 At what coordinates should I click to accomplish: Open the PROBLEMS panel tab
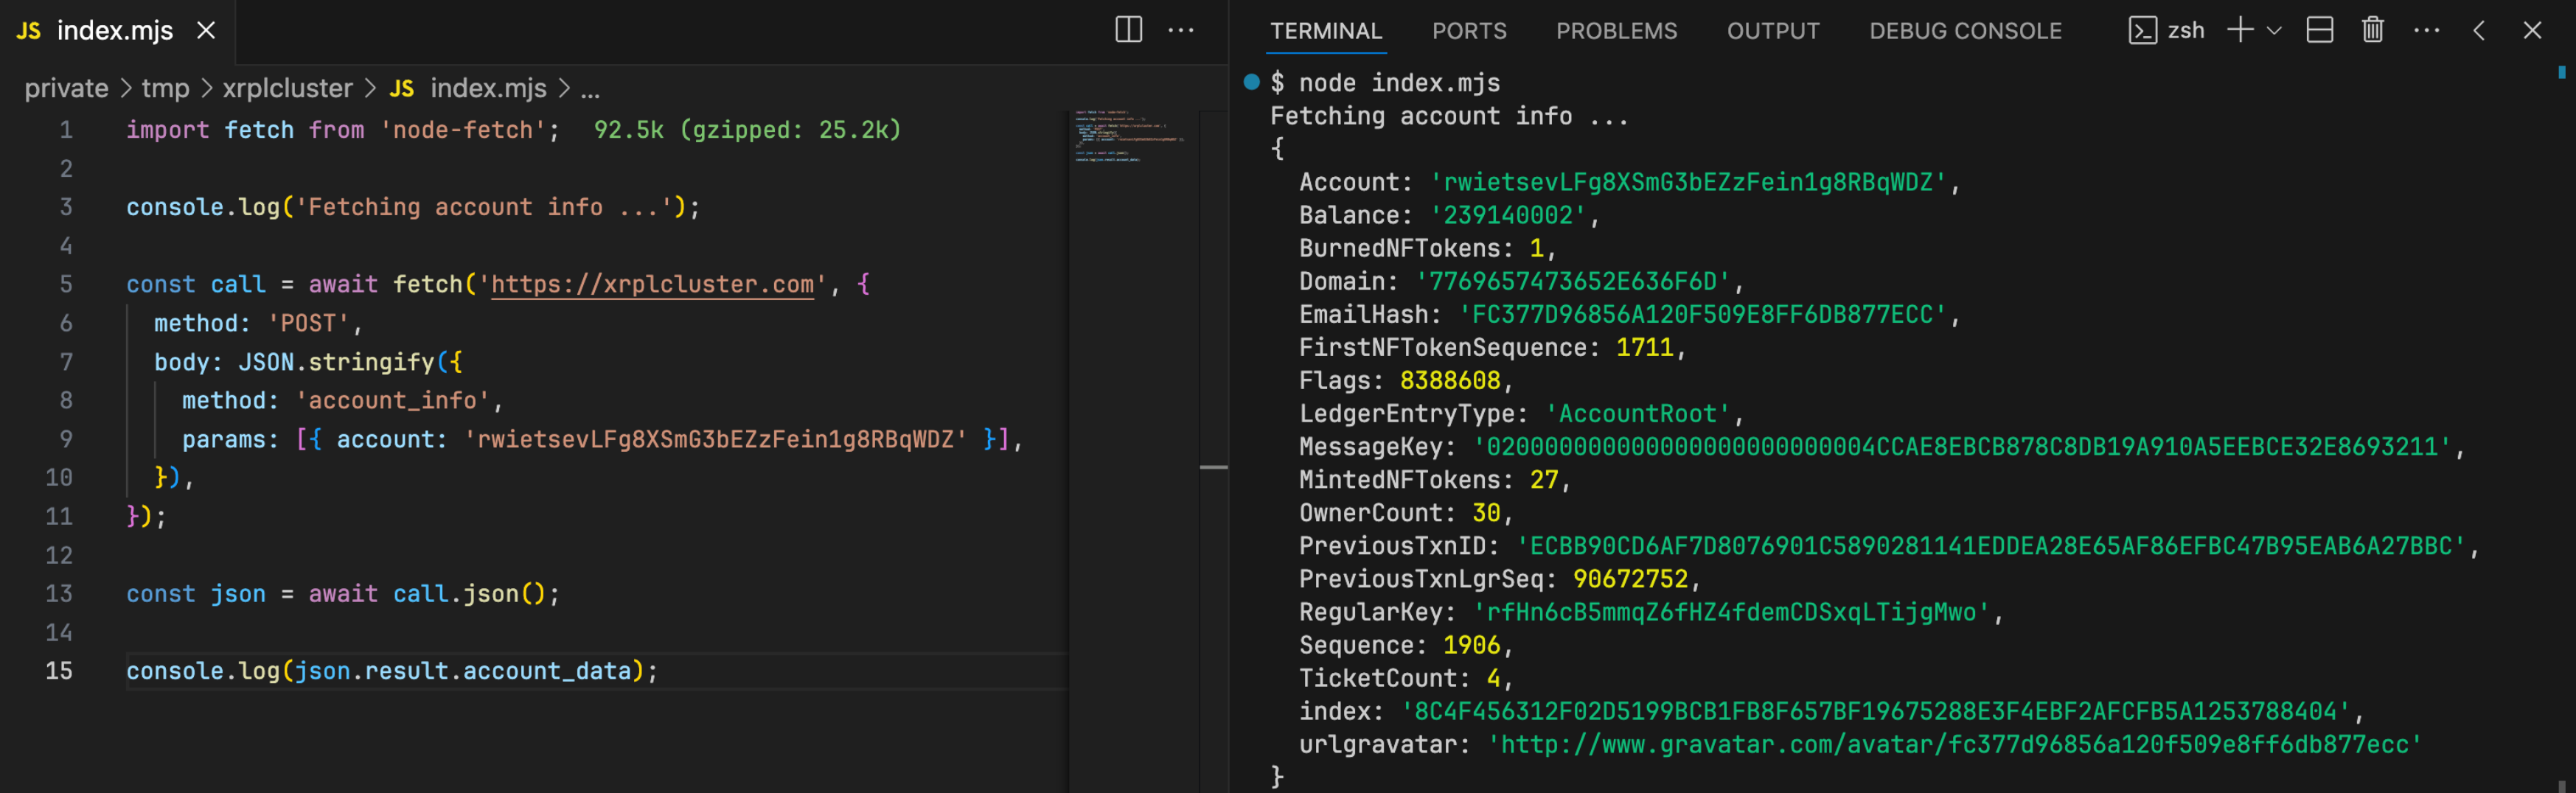(x=1616, y=31)
